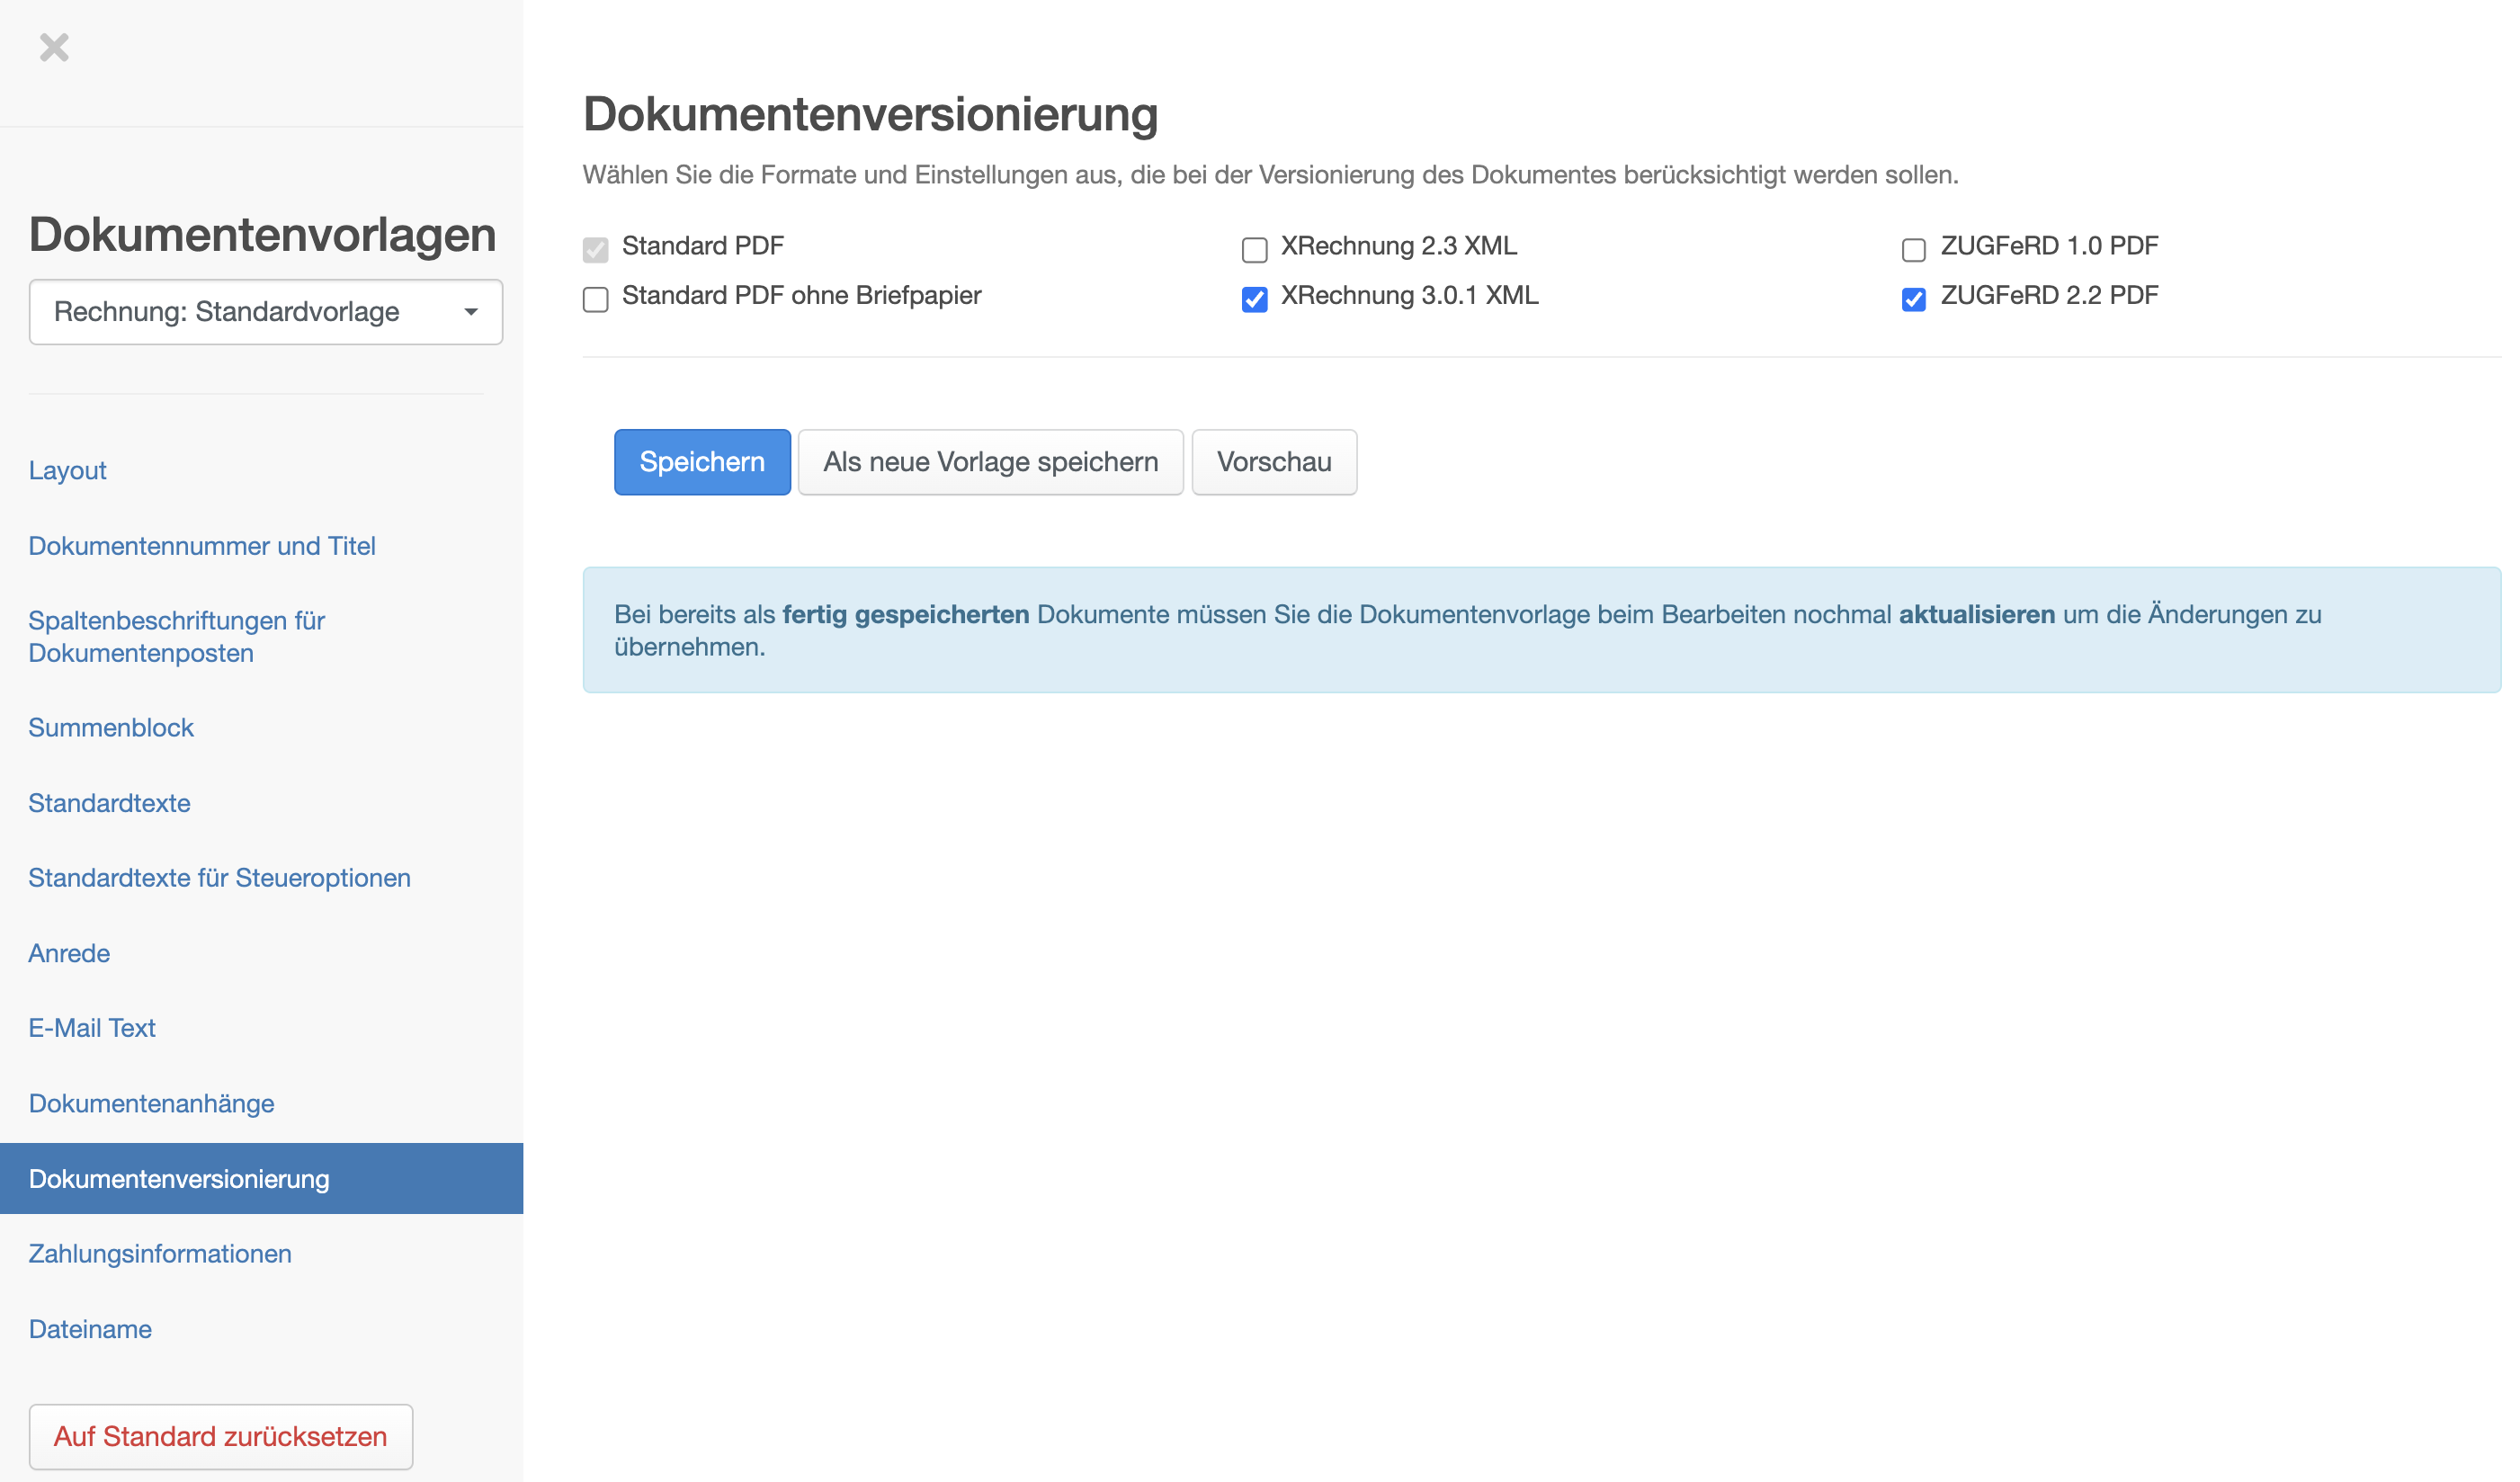Click Als neue Vorlage speichern
2520x1482 pixels.
[x=990, y=462]
